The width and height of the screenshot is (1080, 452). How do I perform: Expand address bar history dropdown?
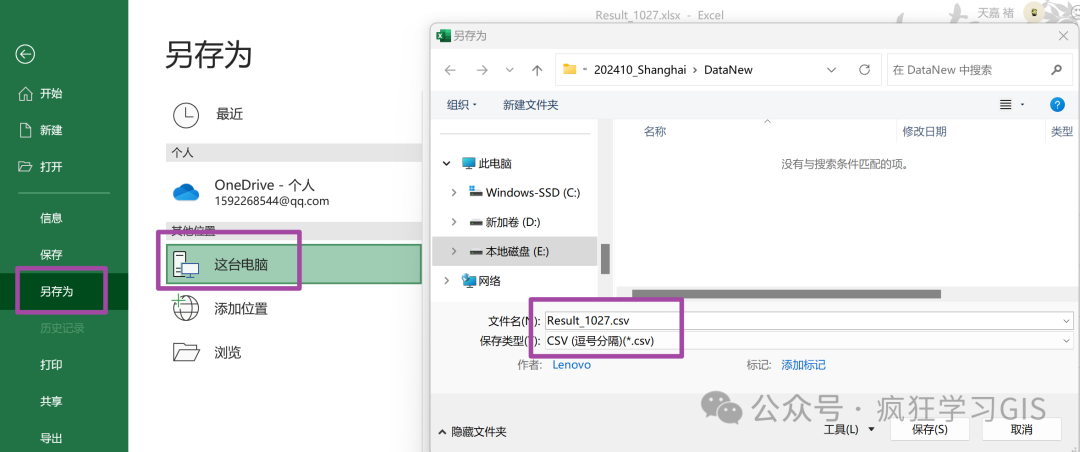(x=831, y=70)
